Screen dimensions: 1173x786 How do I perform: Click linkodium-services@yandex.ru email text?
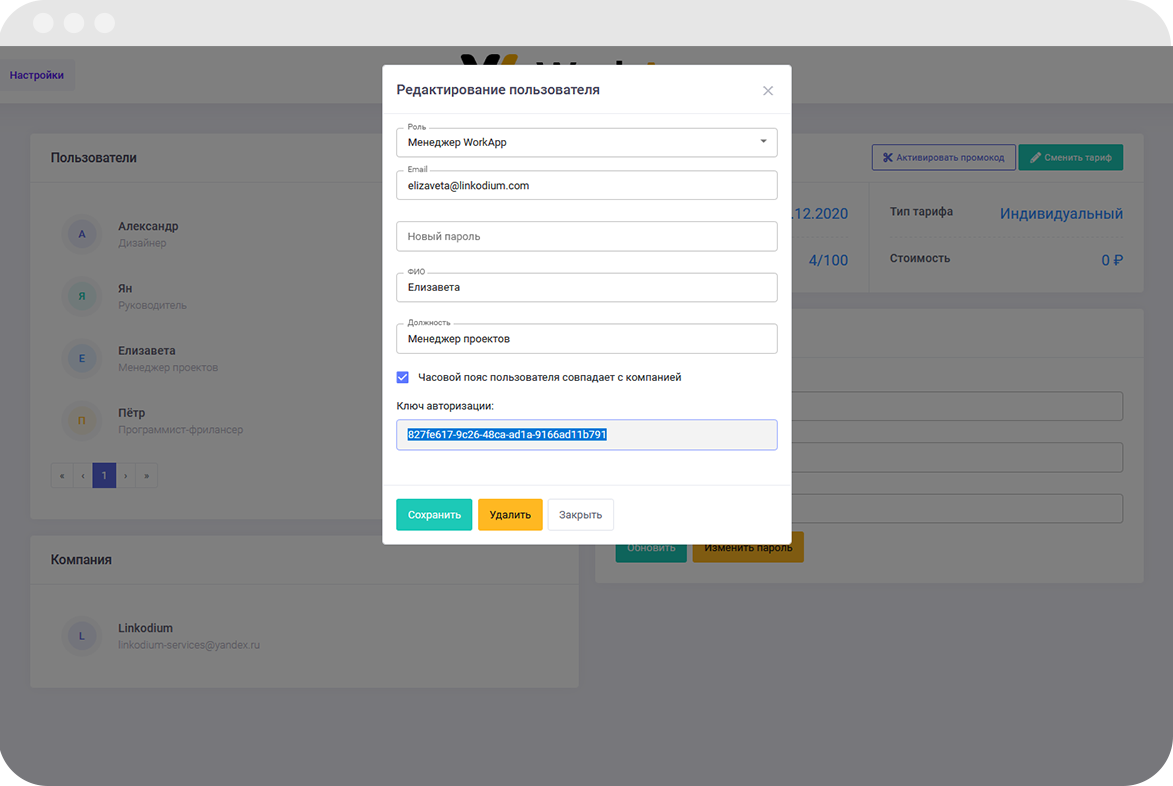[189, 645]
